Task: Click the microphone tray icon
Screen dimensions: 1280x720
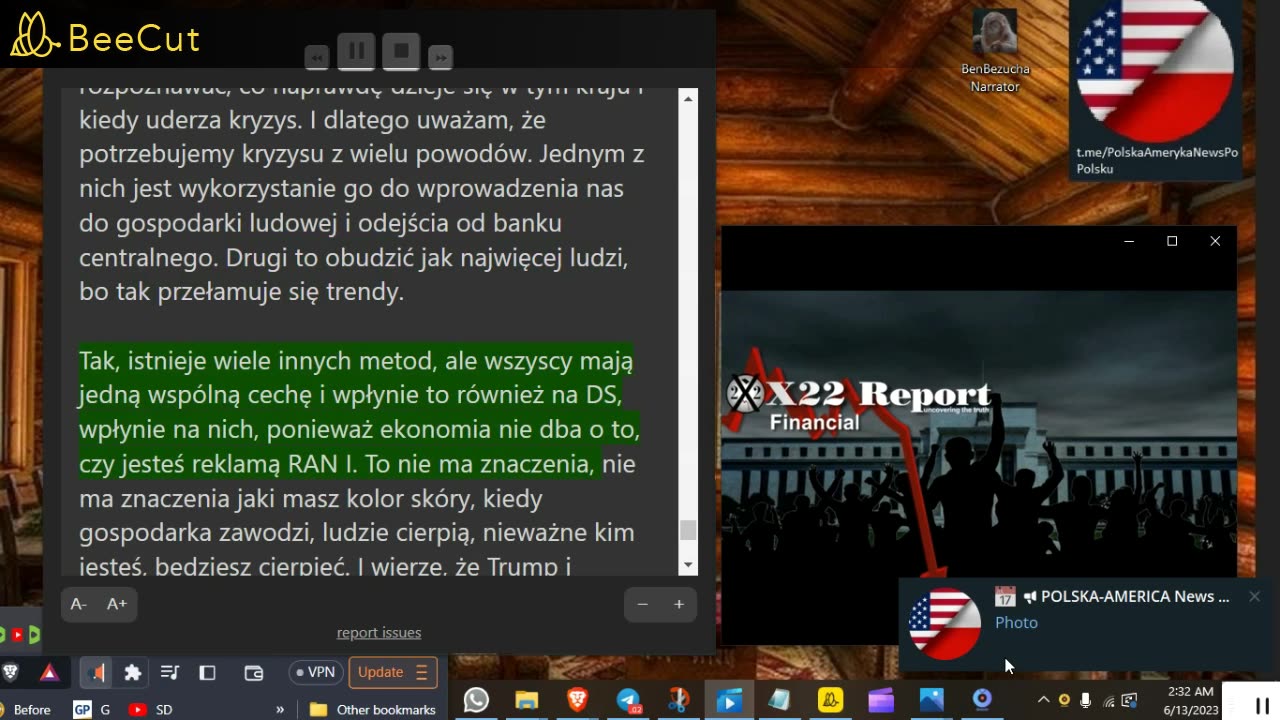Action: click(1086, 700)
